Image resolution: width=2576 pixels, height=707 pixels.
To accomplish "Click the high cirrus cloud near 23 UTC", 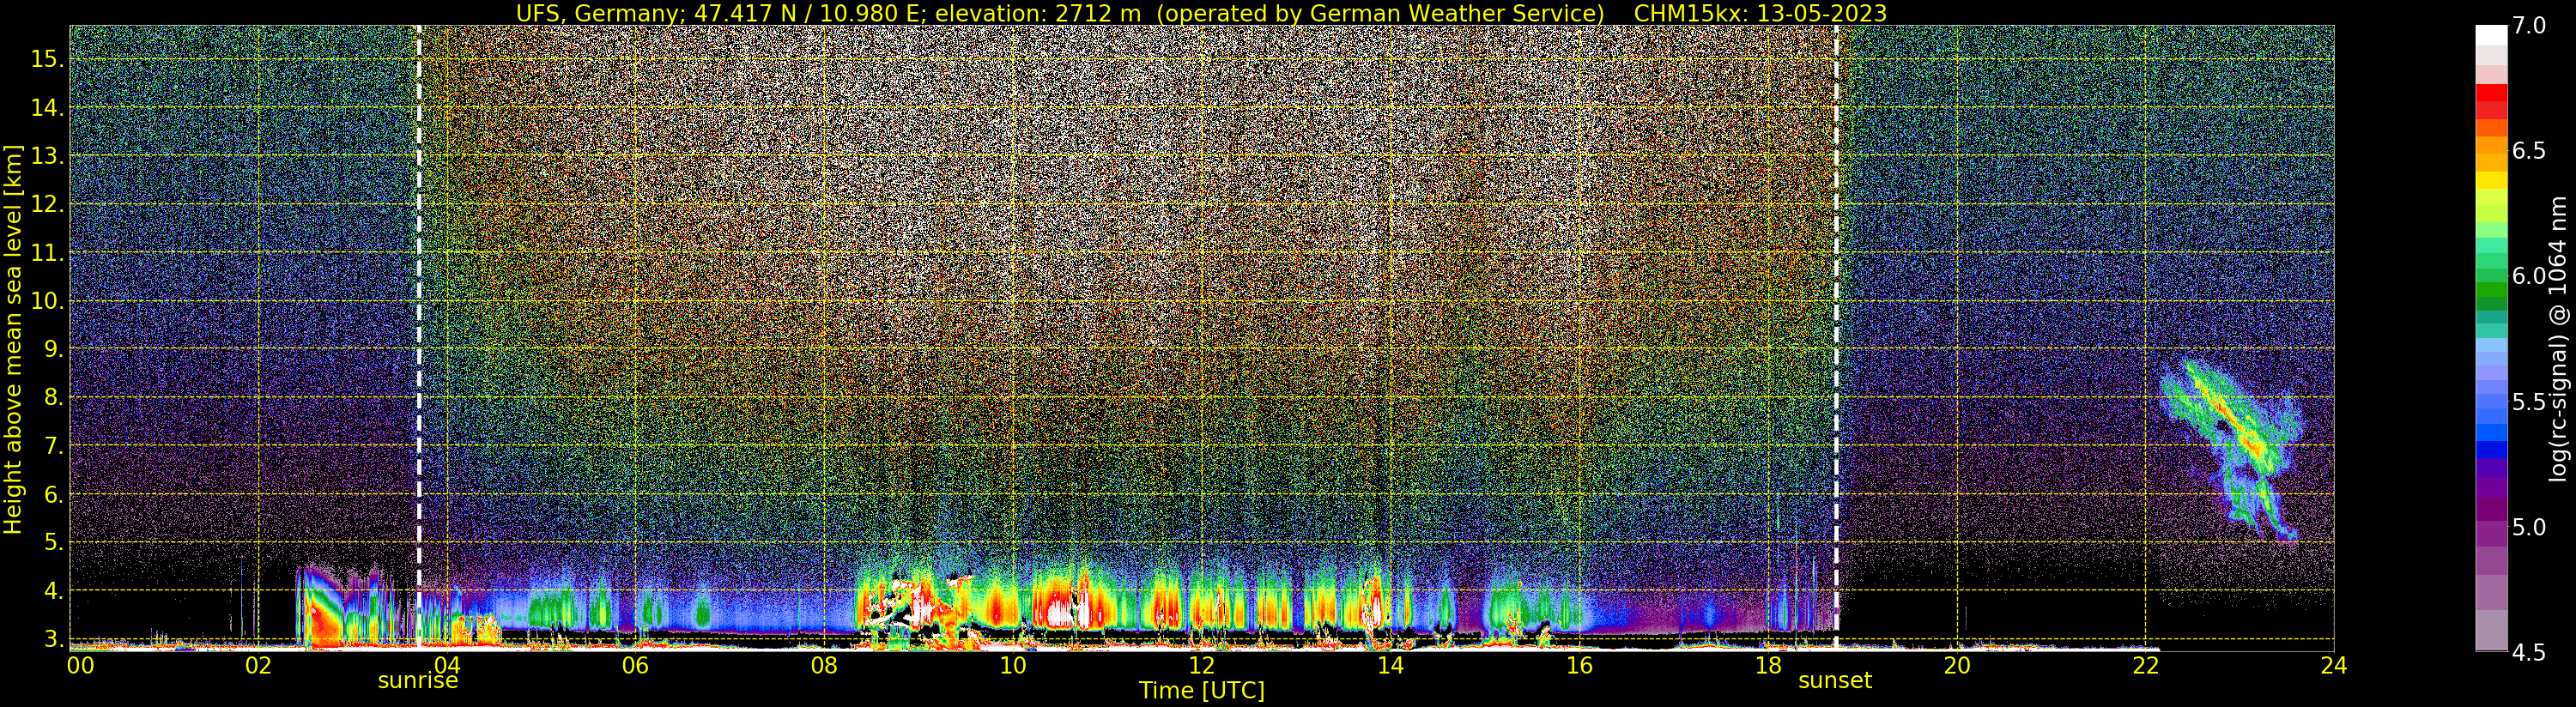I will (2230, 450).
